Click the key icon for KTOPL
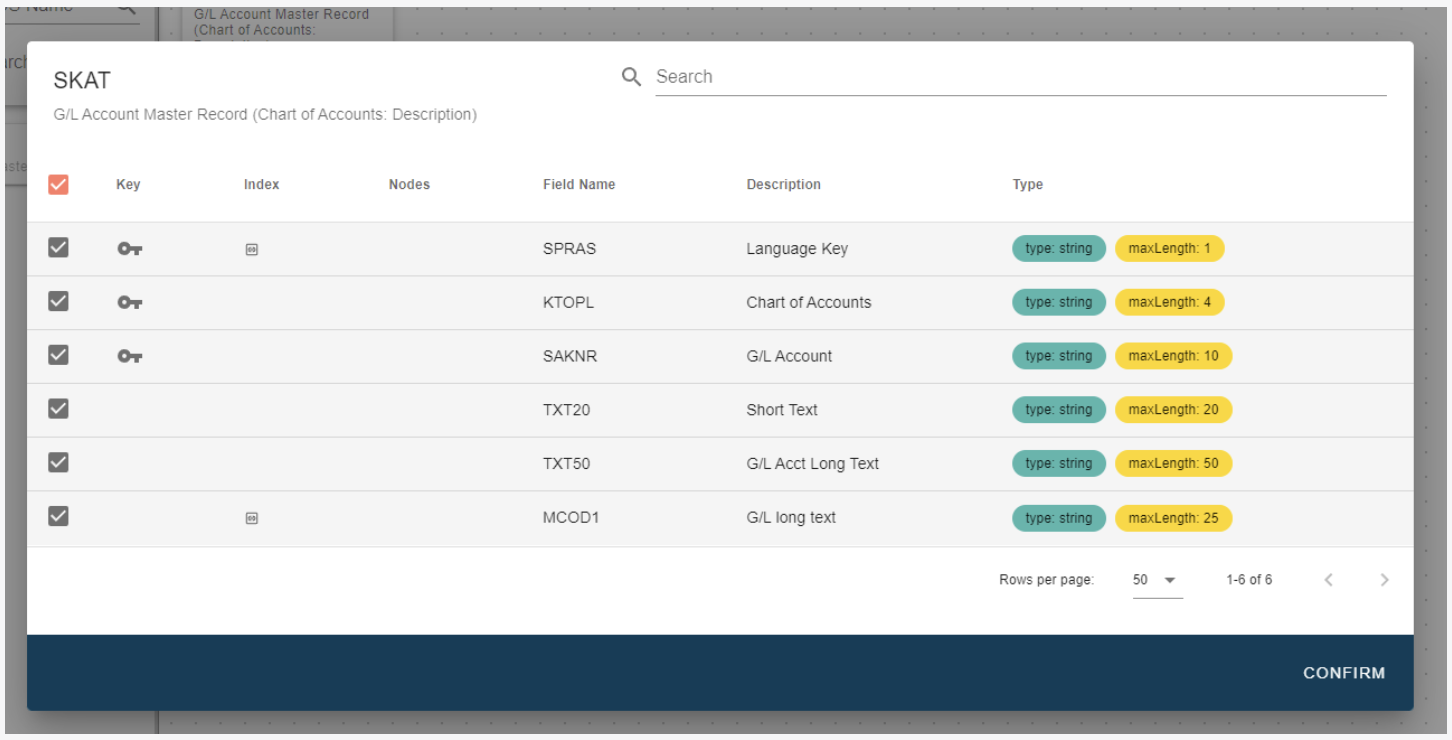The width and height of the screenshot is (1452, 740). (x=129, y=302)
